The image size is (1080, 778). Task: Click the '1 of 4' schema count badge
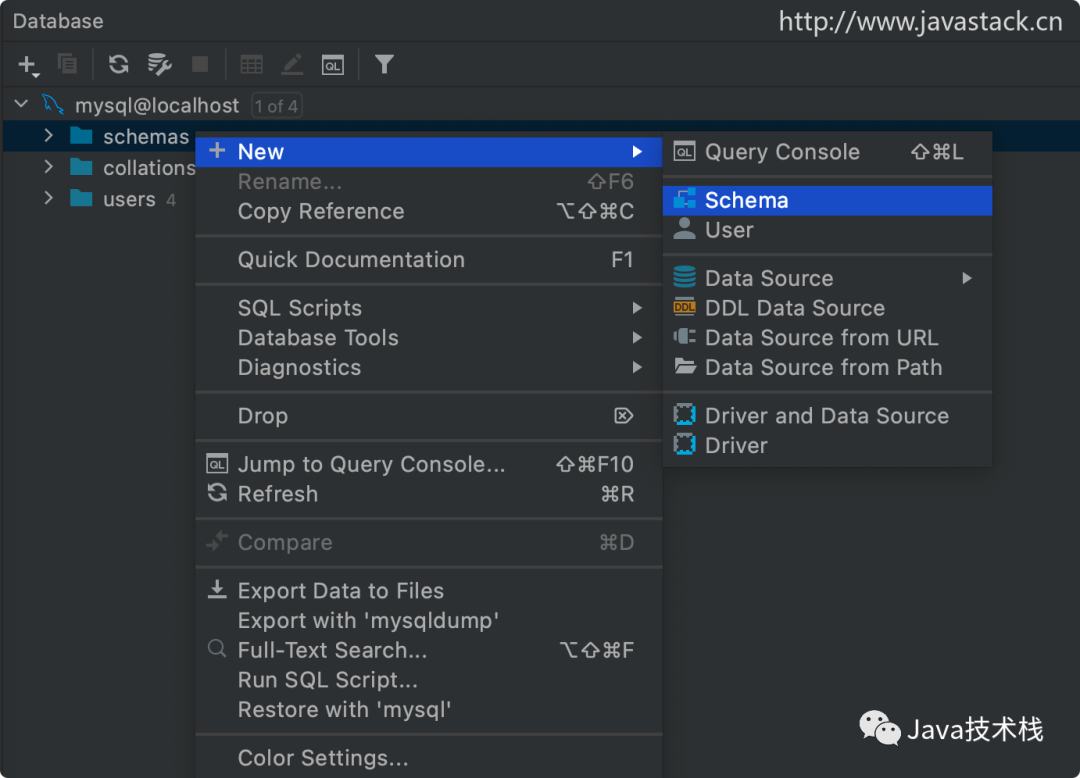pos(276,106)
